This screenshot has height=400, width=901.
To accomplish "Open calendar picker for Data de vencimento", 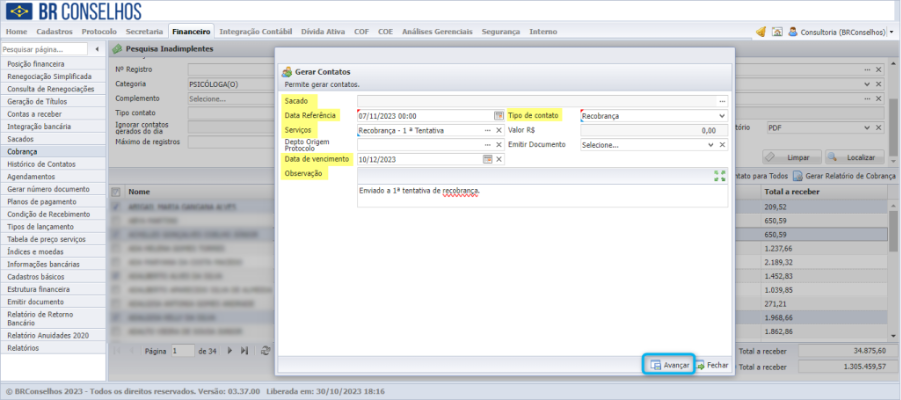I will (x=487, y=159).
